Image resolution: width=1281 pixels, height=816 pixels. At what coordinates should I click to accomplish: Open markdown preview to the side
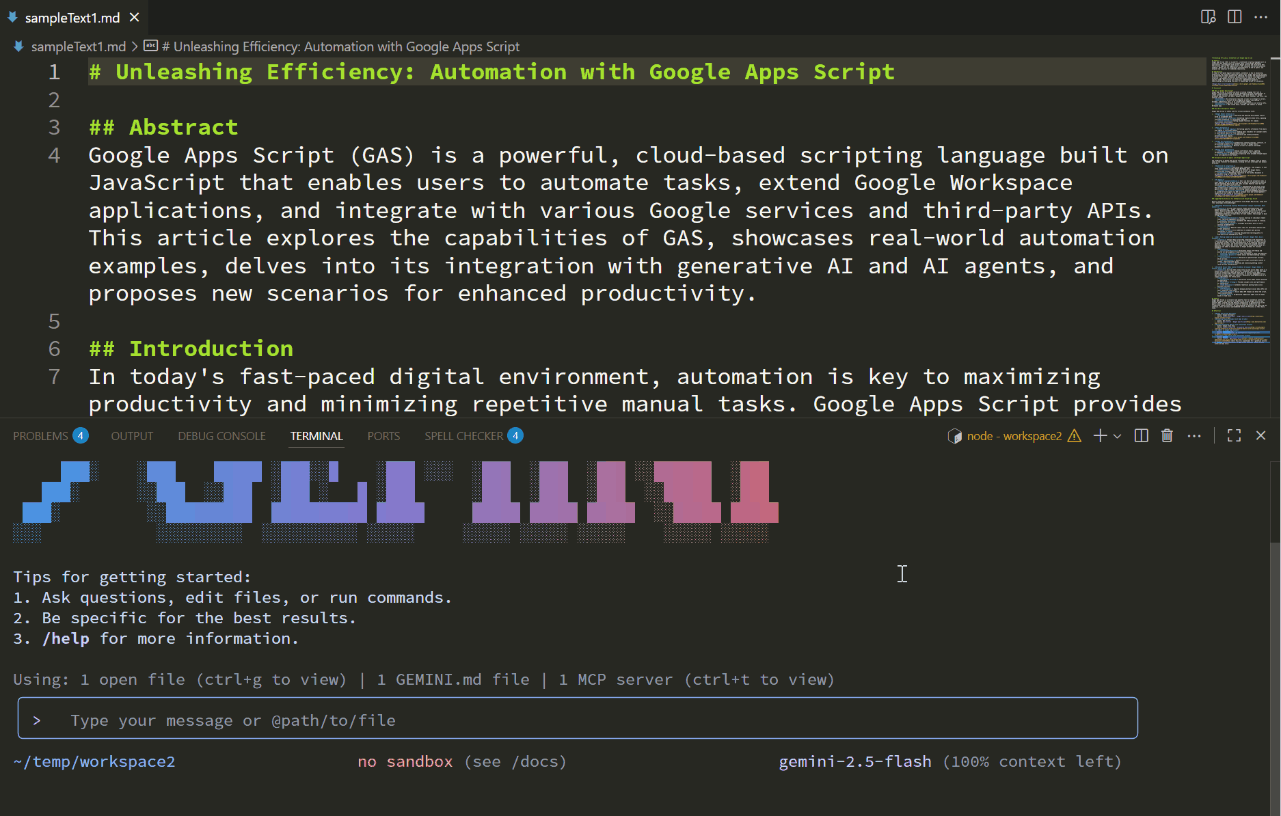pos(1208,17)
